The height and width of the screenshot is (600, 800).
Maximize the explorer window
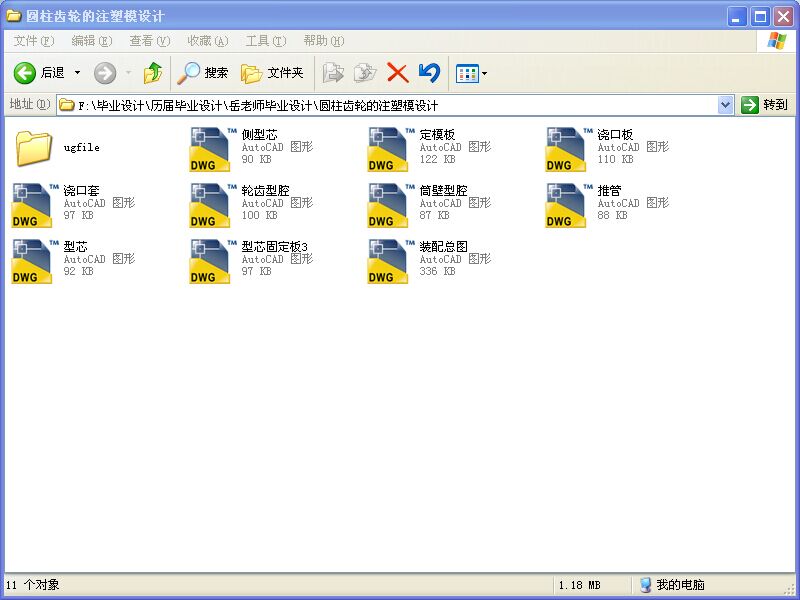tap(760, 17)
